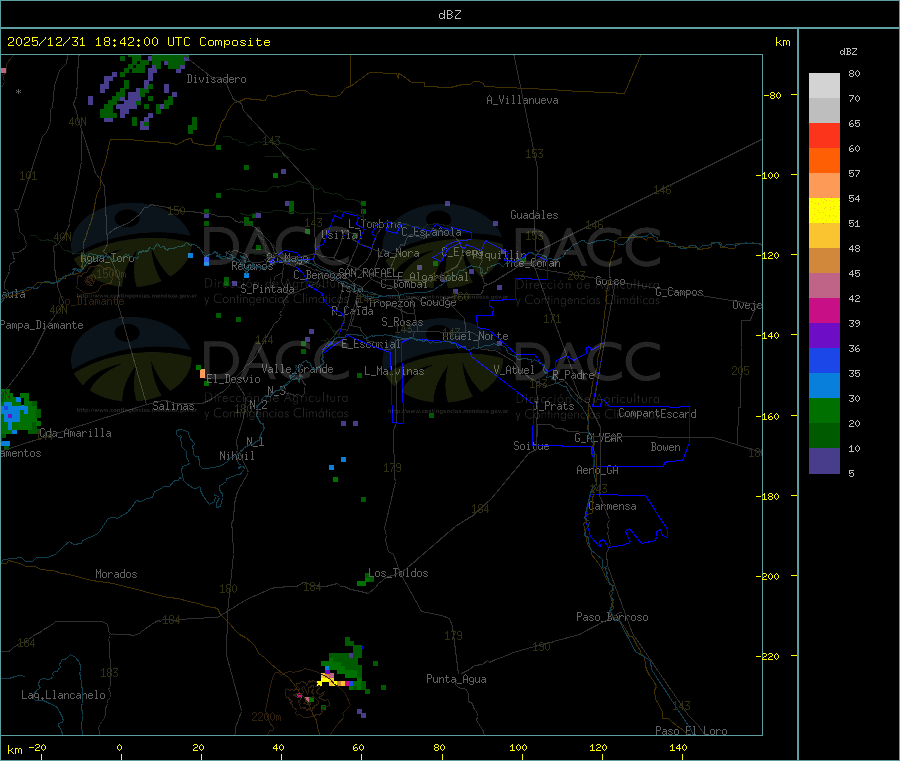Click the red swatch in the dBZ legend
Screen dimensions: 900x761
(x=824, y=135)
